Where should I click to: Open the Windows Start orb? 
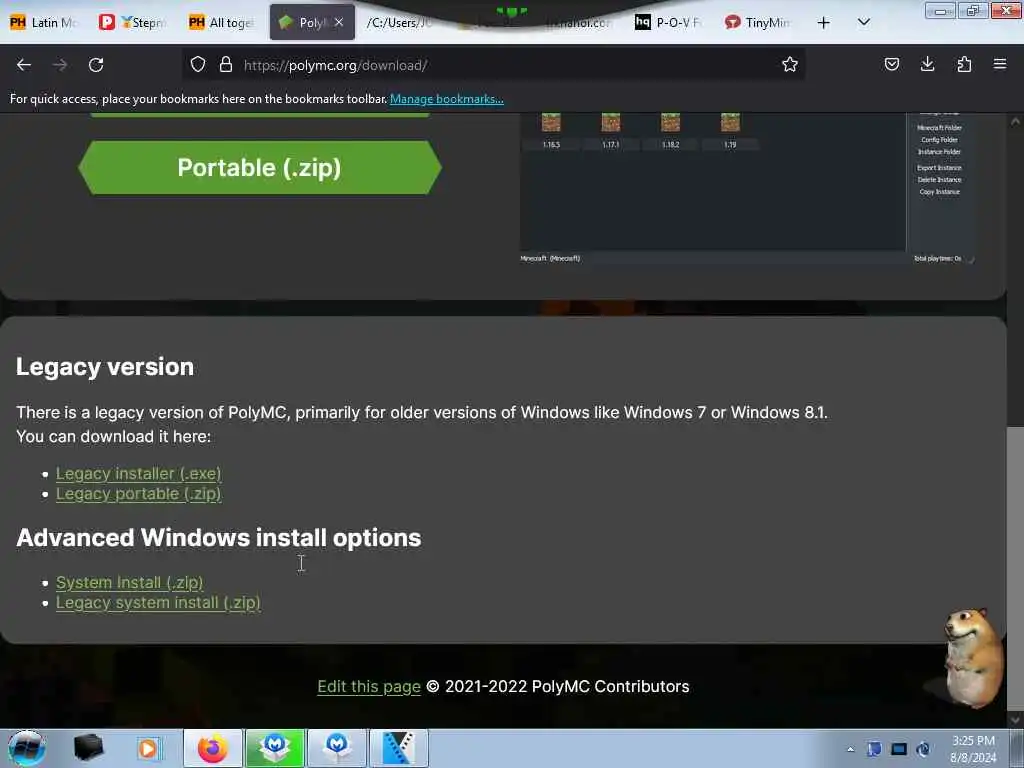(x=27, y=748)
